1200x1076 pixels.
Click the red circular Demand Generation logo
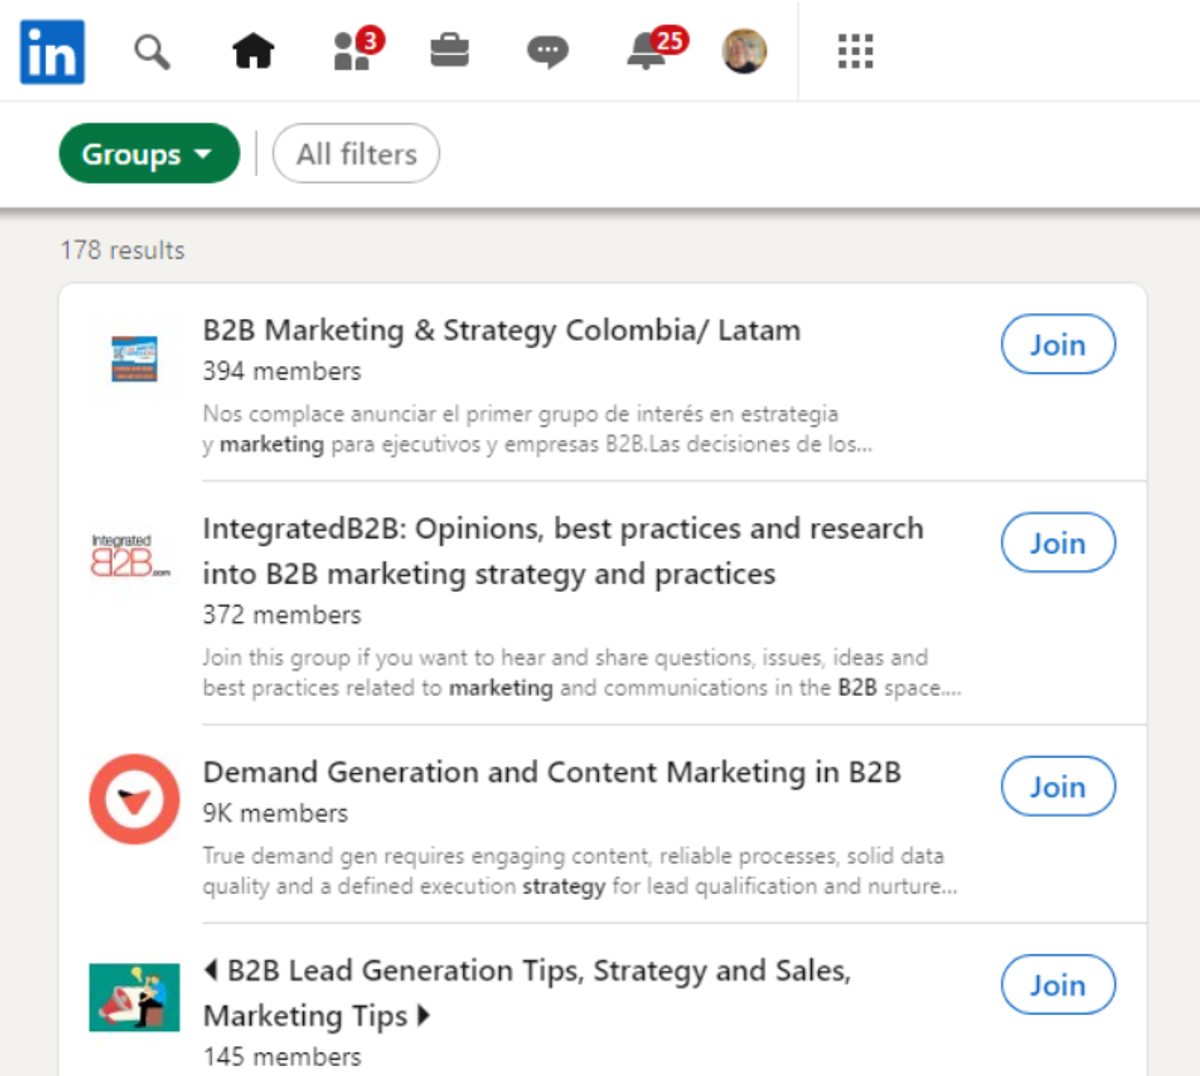(134, 800)
